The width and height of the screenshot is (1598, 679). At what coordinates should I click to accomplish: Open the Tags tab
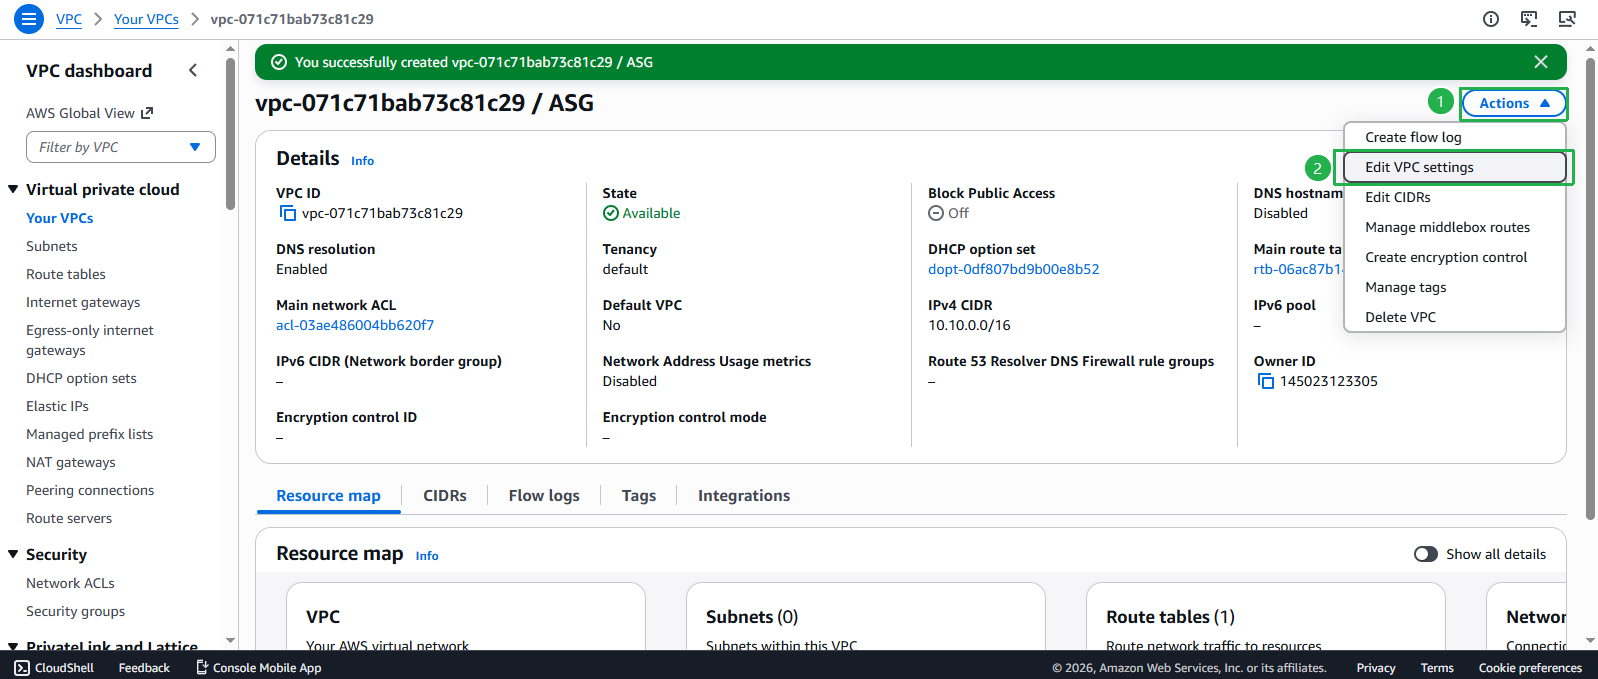(639, 496)
